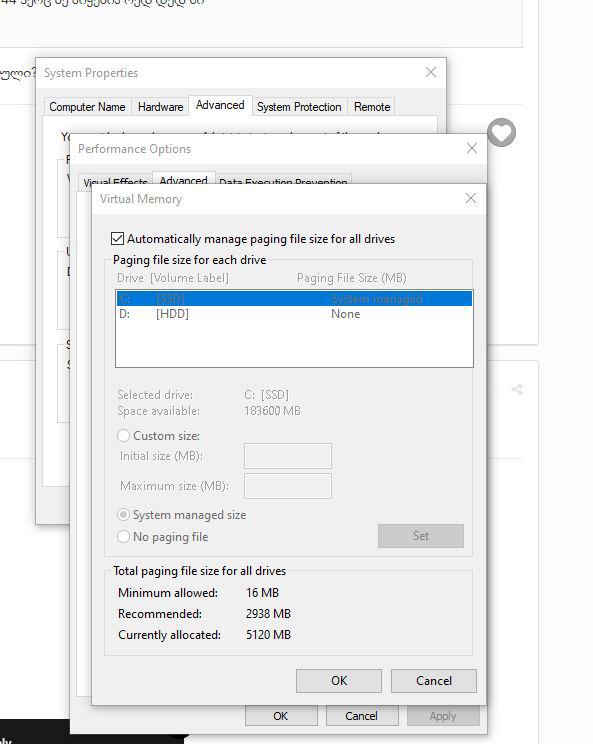The image size is (593, 744).
Task: Switch to the Hardware tab
Action: (160, 107)
